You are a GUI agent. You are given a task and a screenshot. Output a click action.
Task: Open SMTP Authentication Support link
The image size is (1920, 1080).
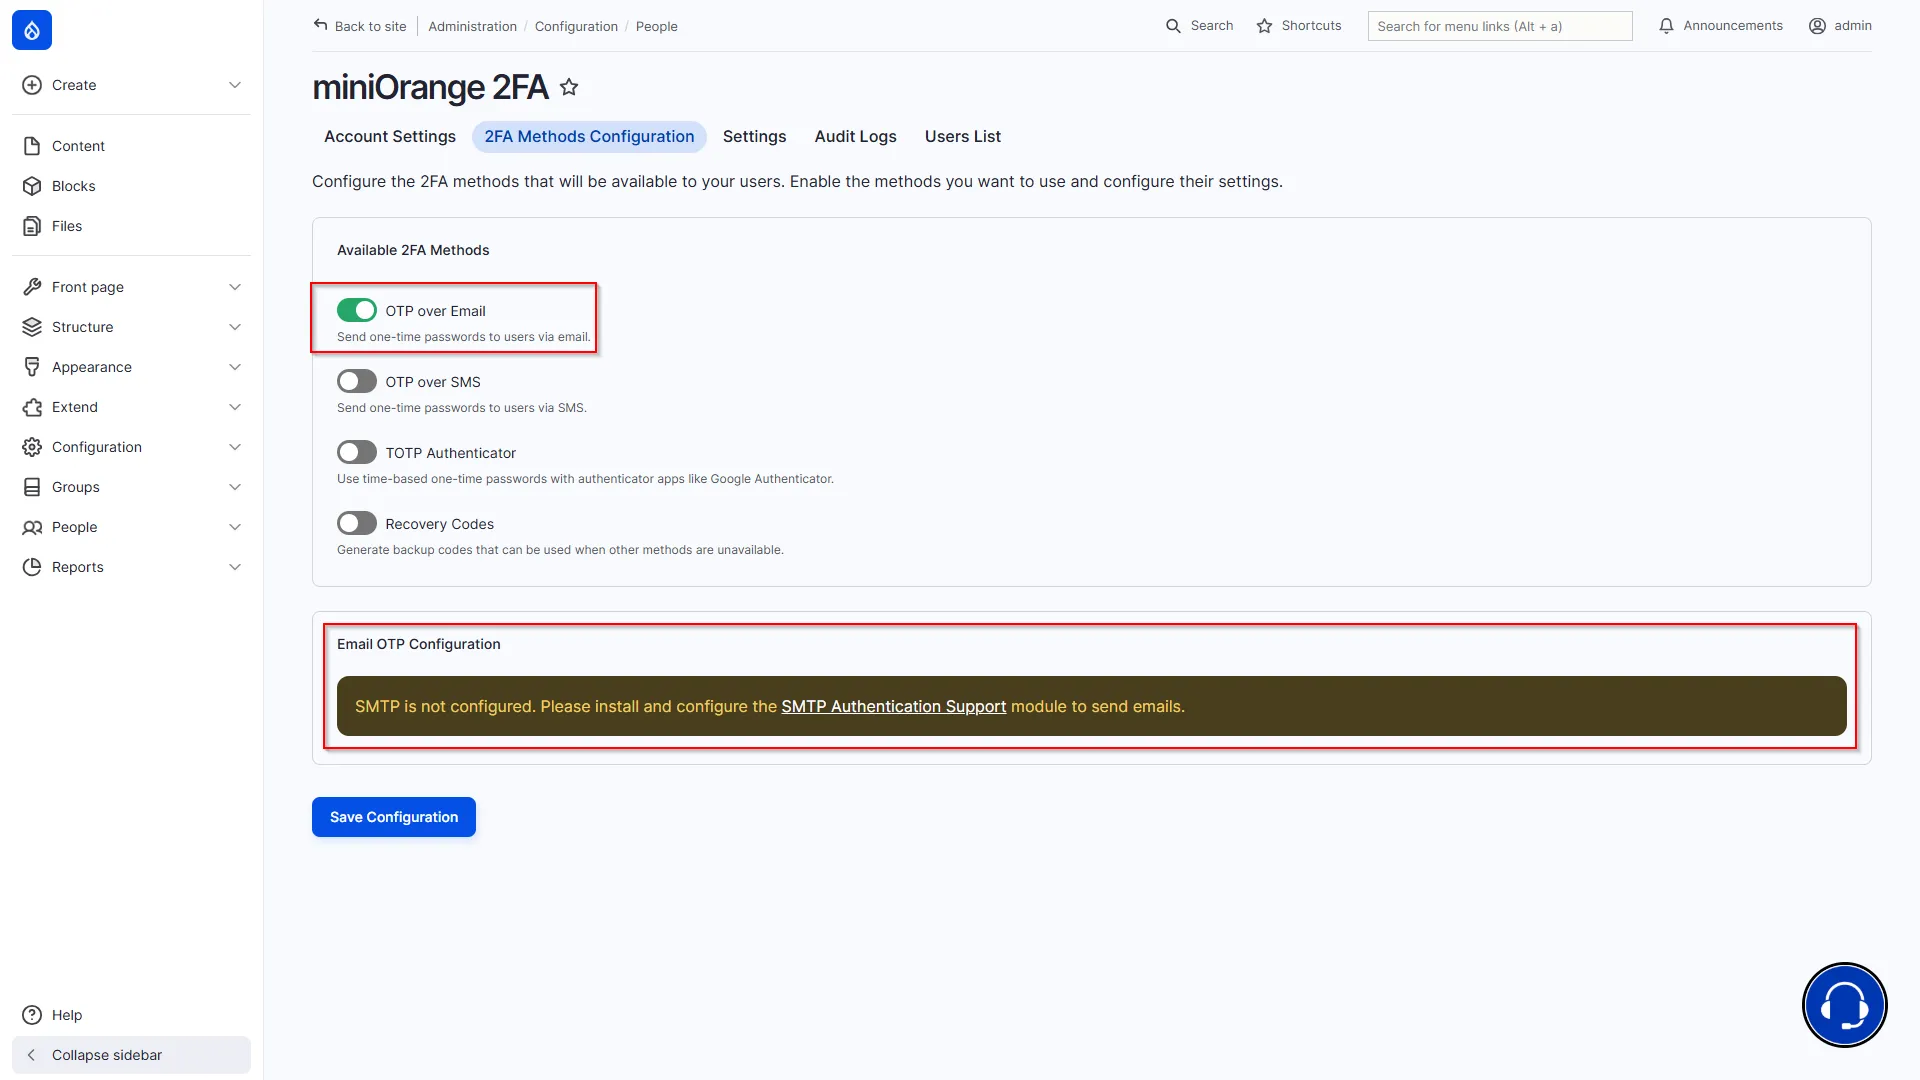click(x=893, y=706)
